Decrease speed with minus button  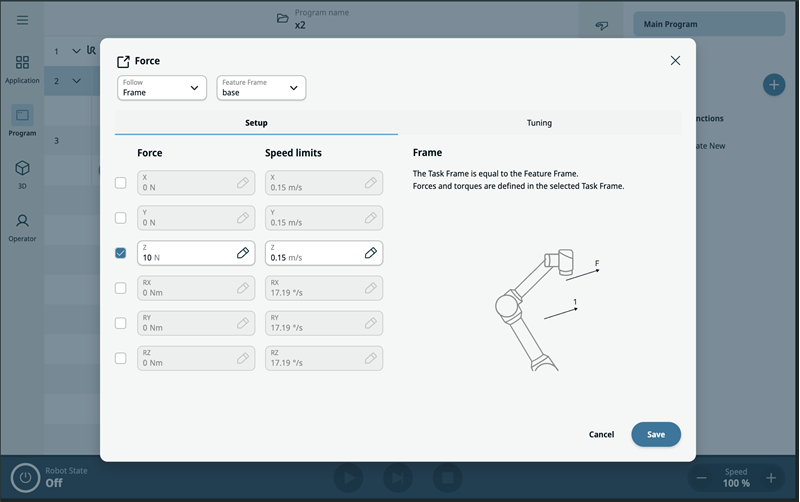(x=702, y=478)
